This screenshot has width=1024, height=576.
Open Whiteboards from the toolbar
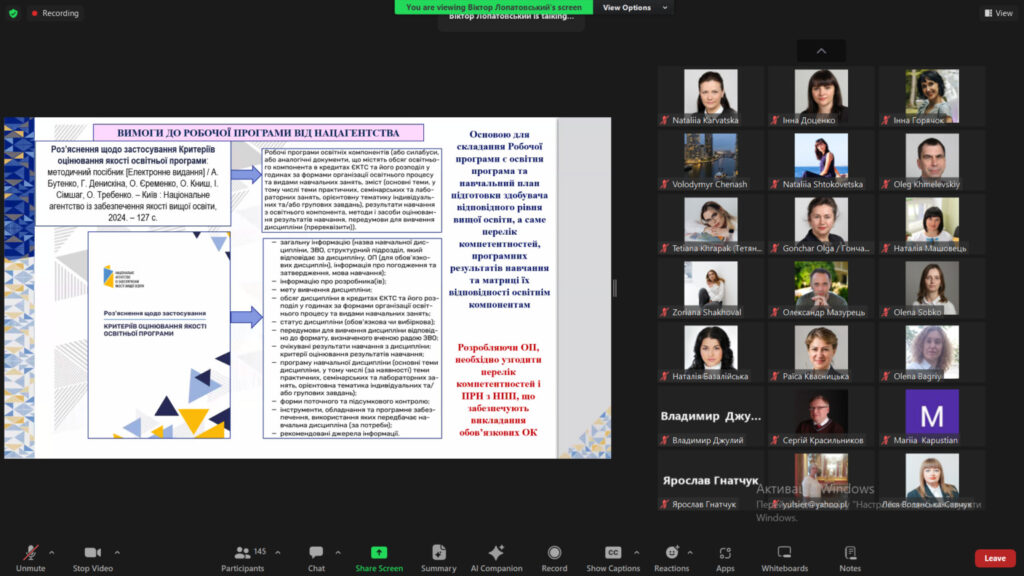click(x=785, y=557)
